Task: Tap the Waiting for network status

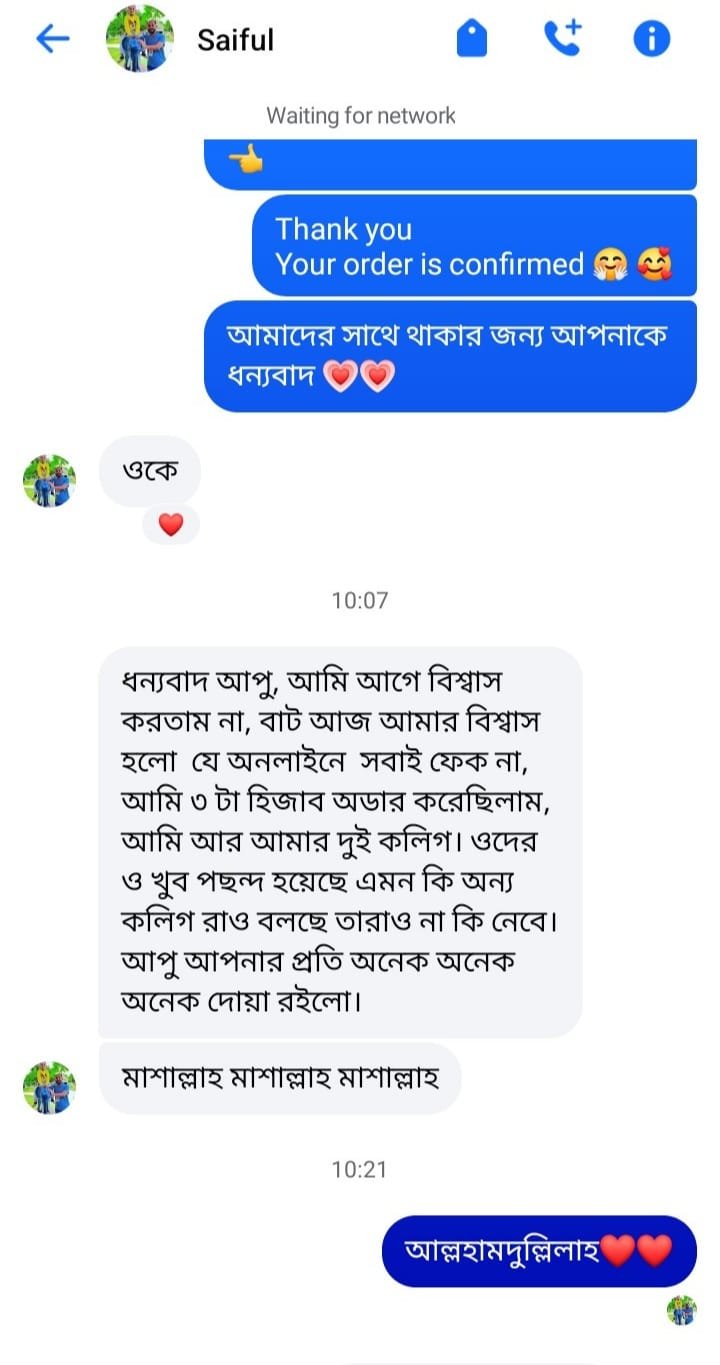Action: click(x=360, y=116)
